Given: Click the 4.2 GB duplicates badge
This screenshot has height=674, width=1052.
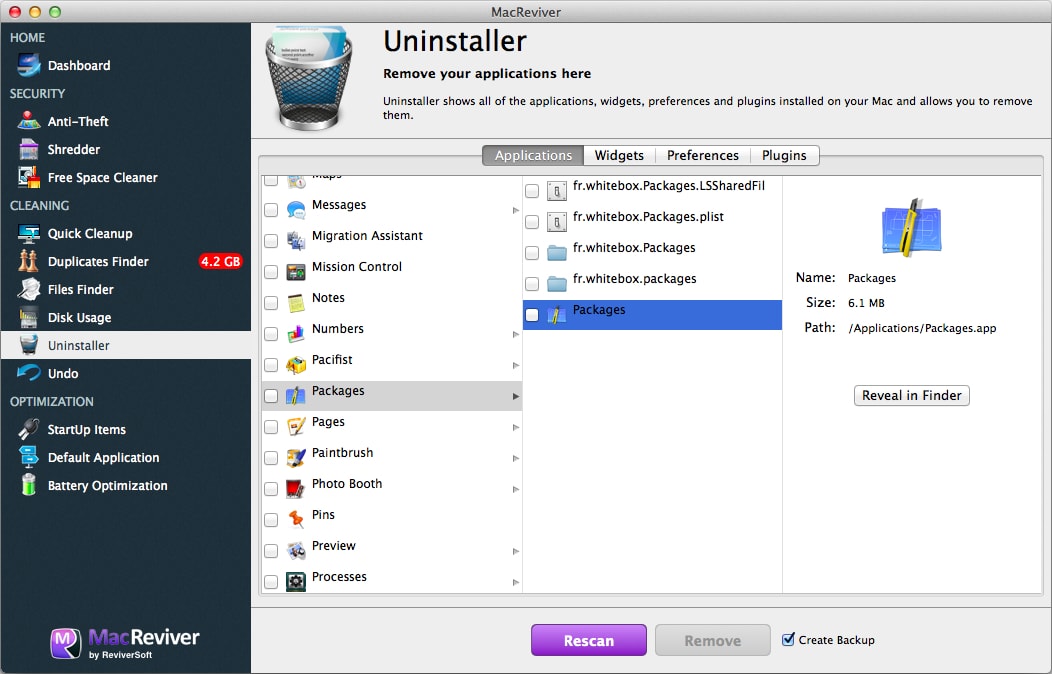Looking at the screenshot, I should pos(220,262).
